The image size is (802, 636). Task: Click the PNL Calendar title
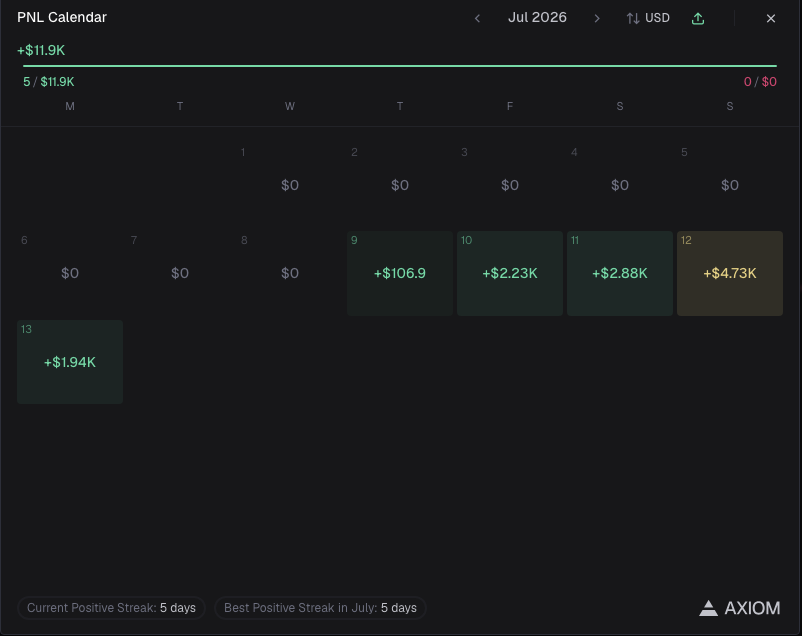tap(62, 17)
